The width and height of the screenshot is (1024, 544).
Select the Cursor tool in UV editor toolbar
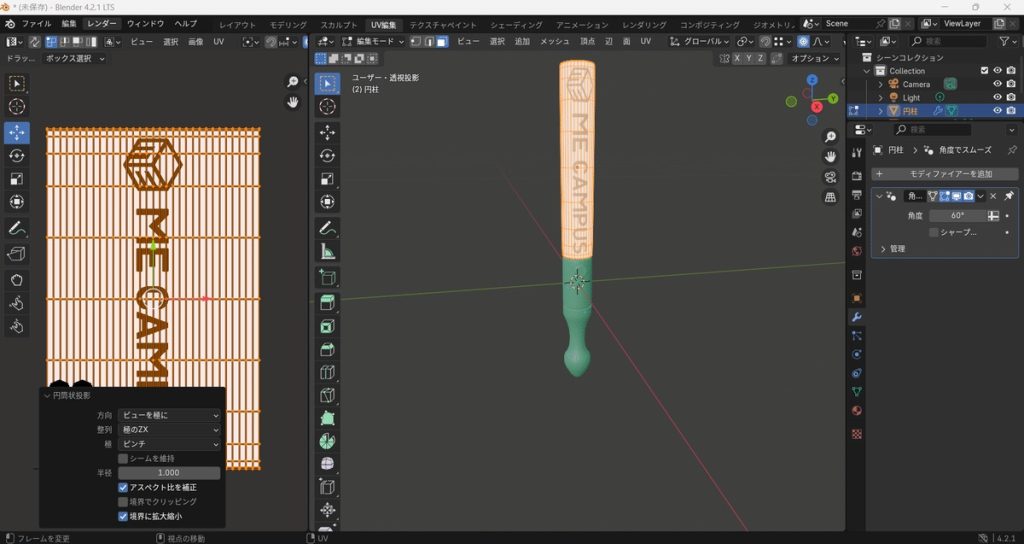tap(16, 106)
